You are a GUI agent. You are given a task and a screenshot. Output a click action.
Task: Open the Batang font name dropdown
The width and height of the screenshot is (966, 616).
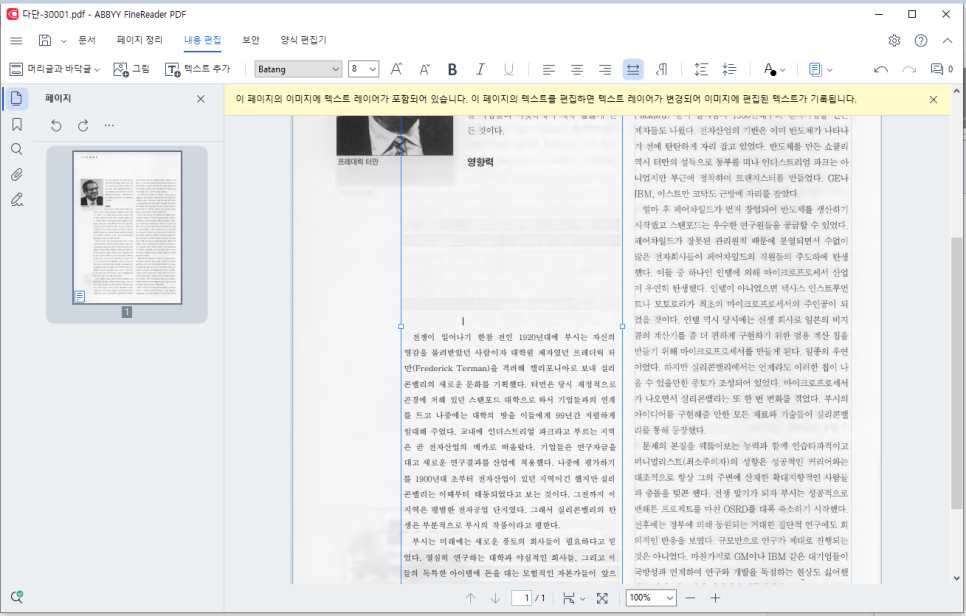pyautogui.click(x=298, y=69)
